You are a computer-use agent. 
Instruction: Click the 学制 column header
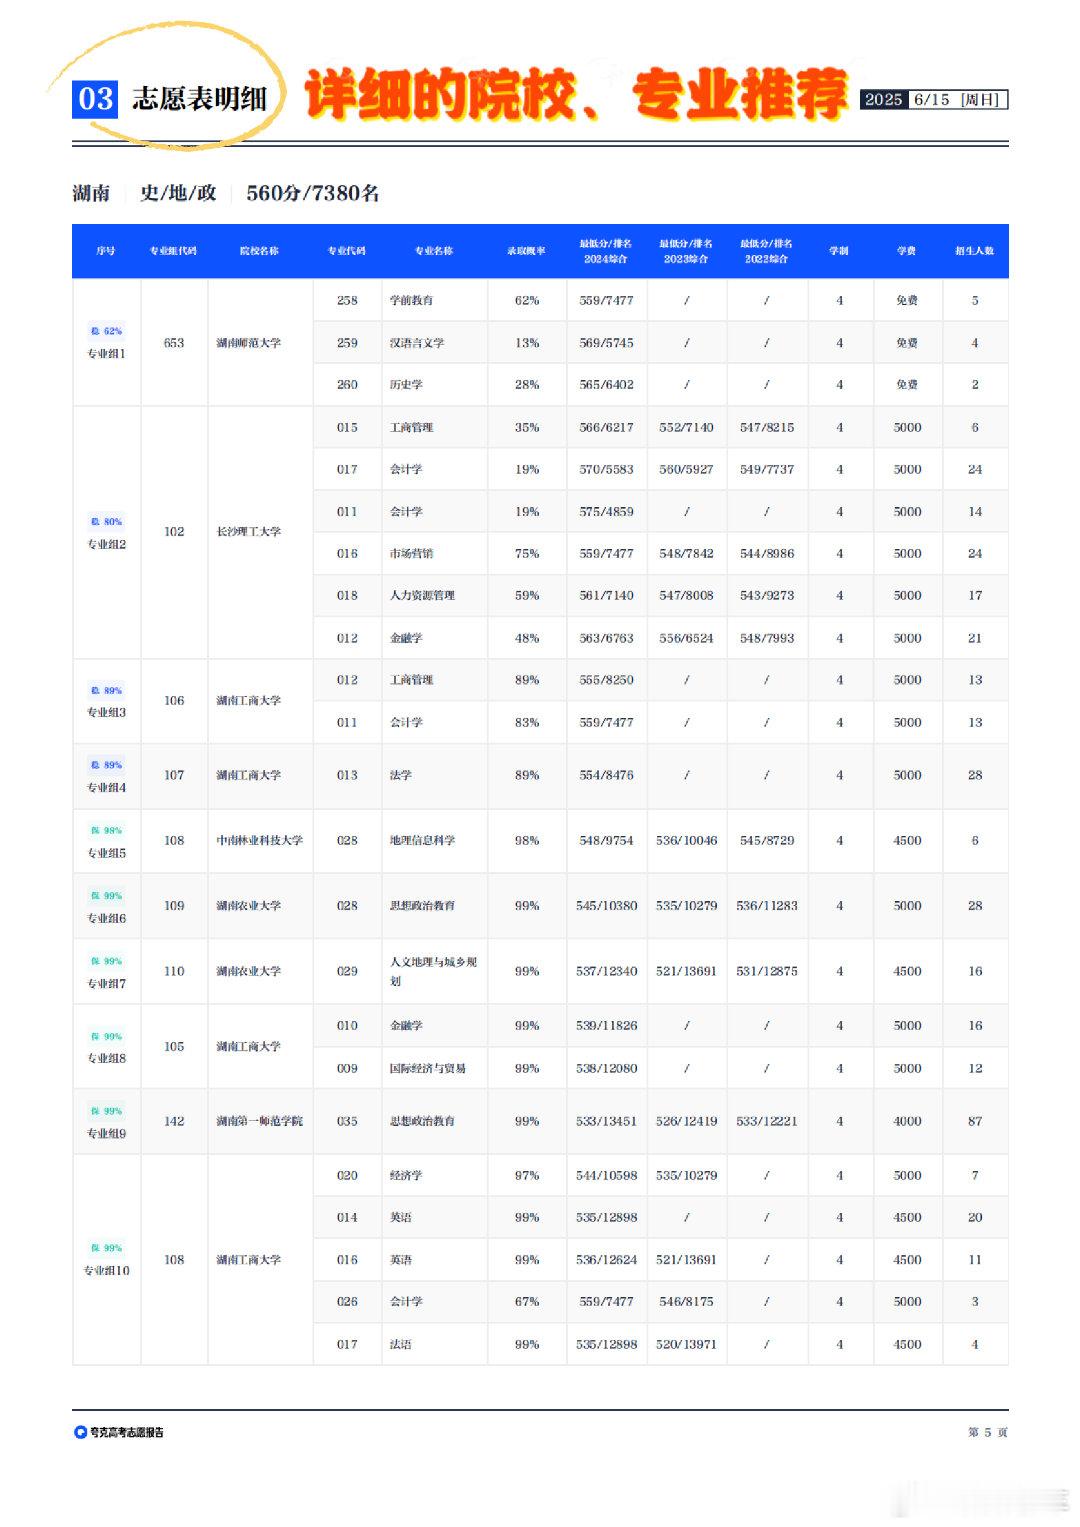839,251
